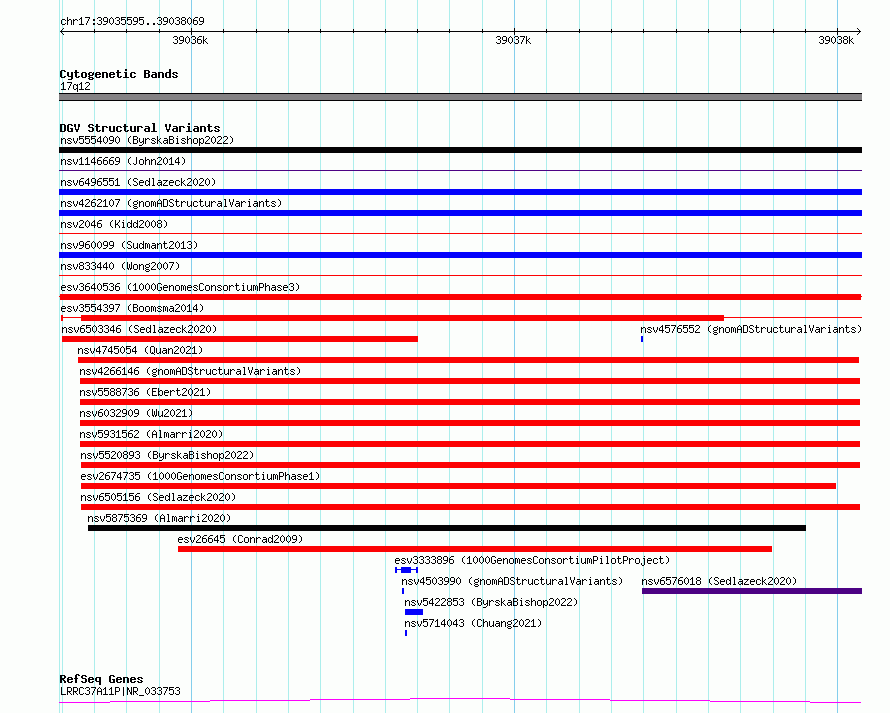890x713 pixels.
Task: Open variant nsv1146669 (John2014) label
Action: point(123,161)
